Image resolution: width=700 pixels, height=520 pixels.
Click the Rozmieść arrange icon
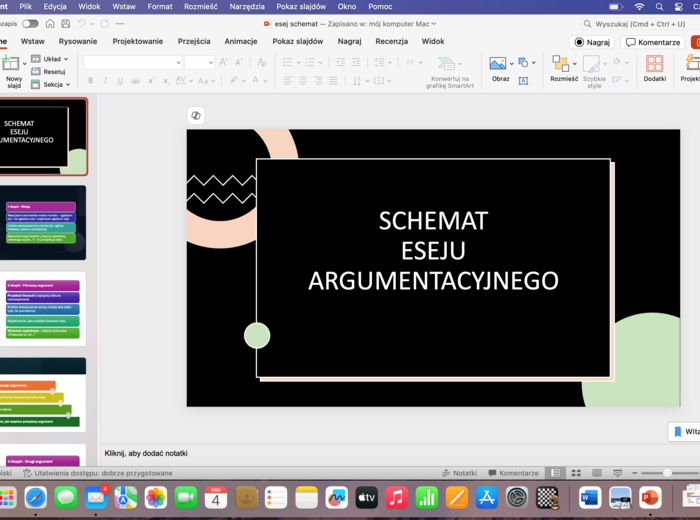pyautogui.click(x=560, y=63)
